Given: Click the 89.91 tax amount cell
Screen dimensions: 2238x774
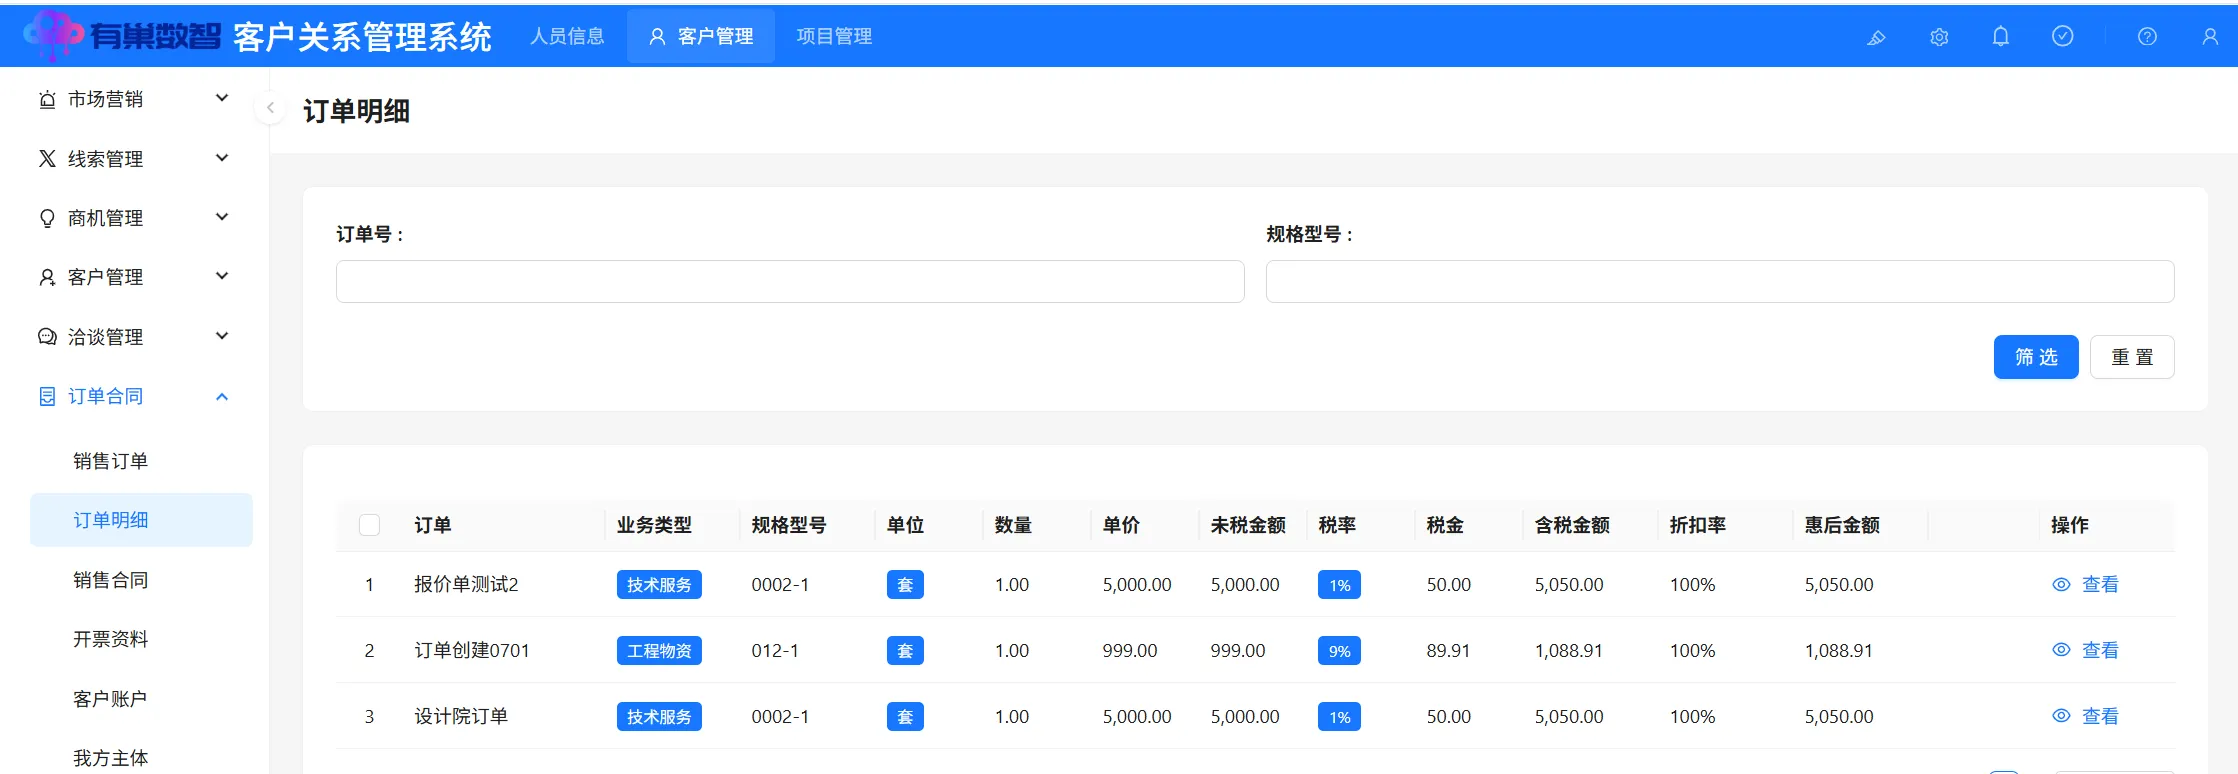Looking at the screenshot, I should tap(1448, 650).
